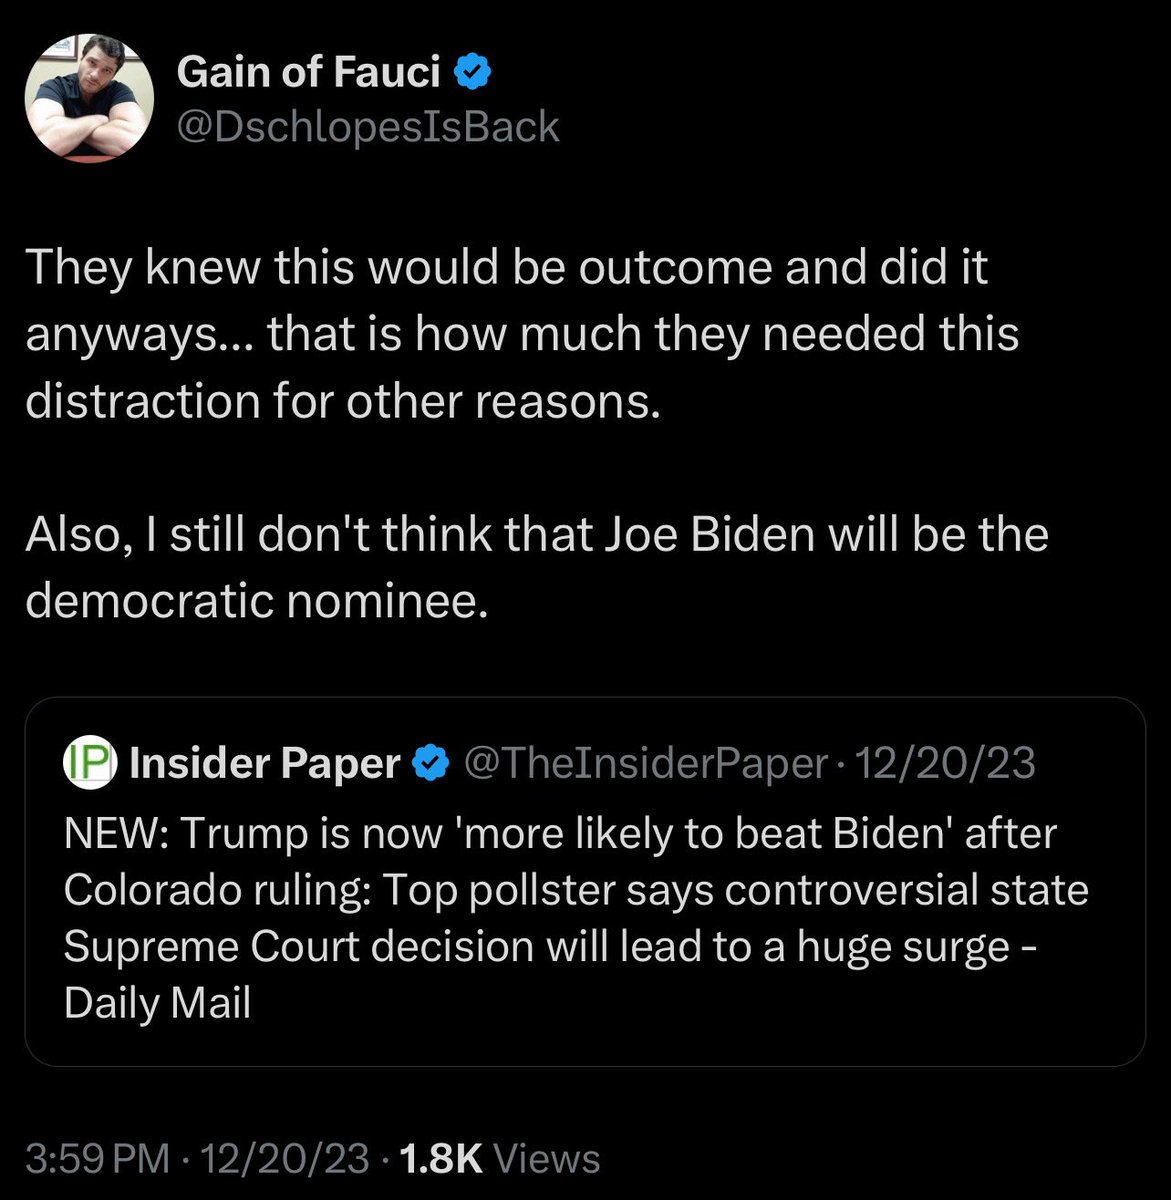Click the words 'democratic nominee'
Image resolution: width=1171 pixels, height=1200 pixels.
(256, 600)
